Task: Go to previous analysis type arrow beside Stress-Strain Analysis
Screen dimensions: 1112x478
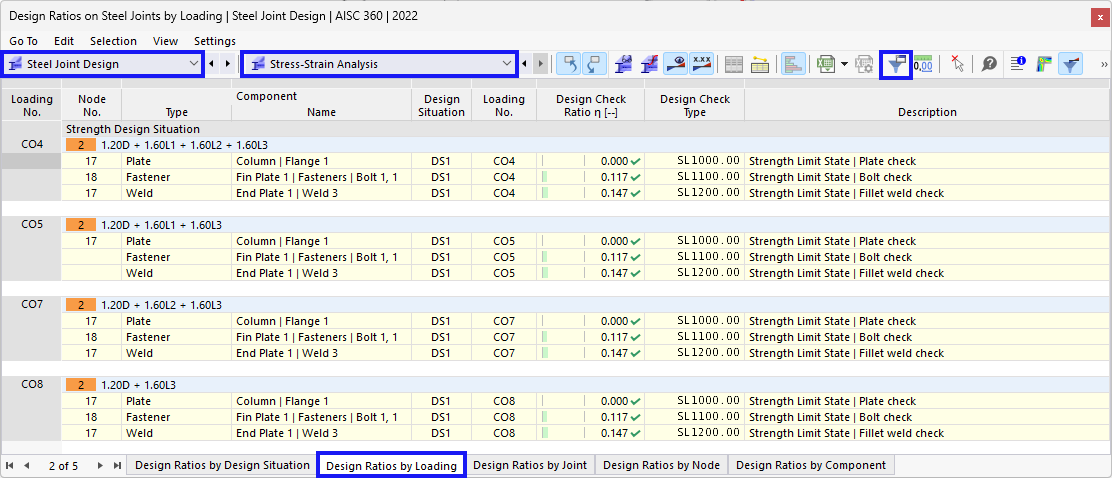Action: point(526,64)
